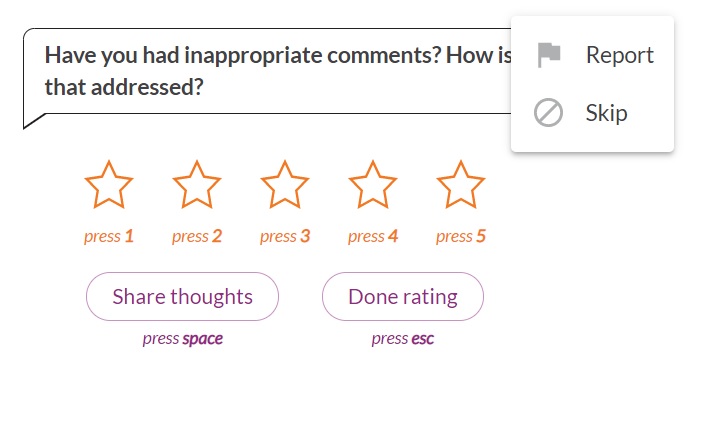This screenshot has width=702, height=422.
Task: Click the circle-slash Skip icon
Action: click(548, 113)
